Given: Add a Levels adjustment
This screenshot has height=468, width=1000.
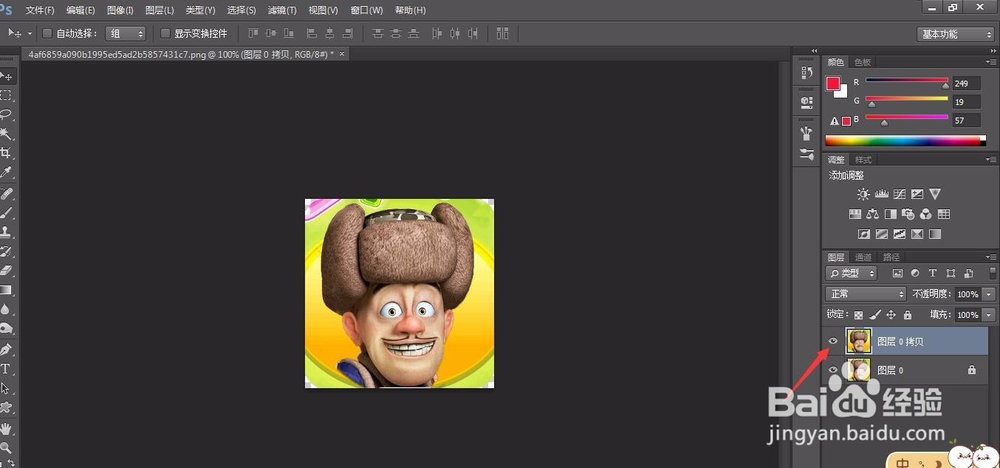Looking at the screenshot, I should pos(881,194).
